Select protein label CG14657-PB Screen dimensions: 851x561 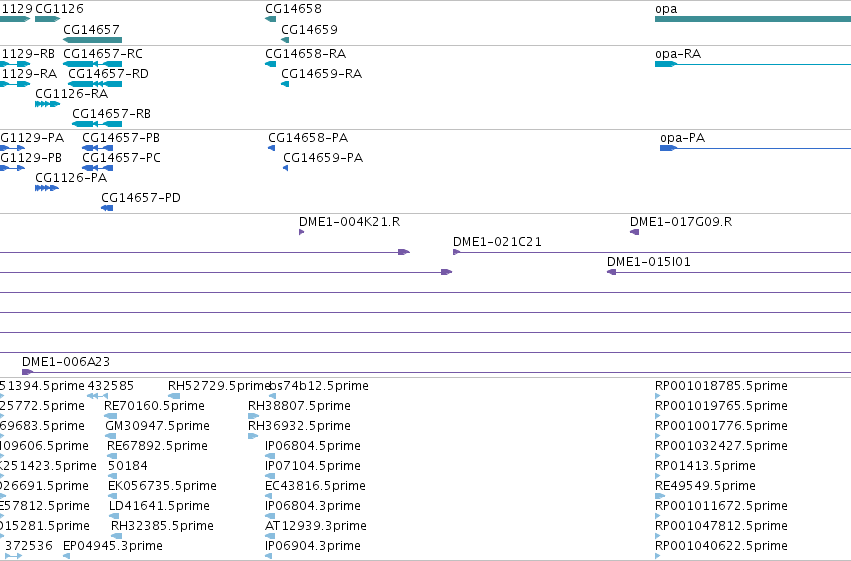point(121,138)
